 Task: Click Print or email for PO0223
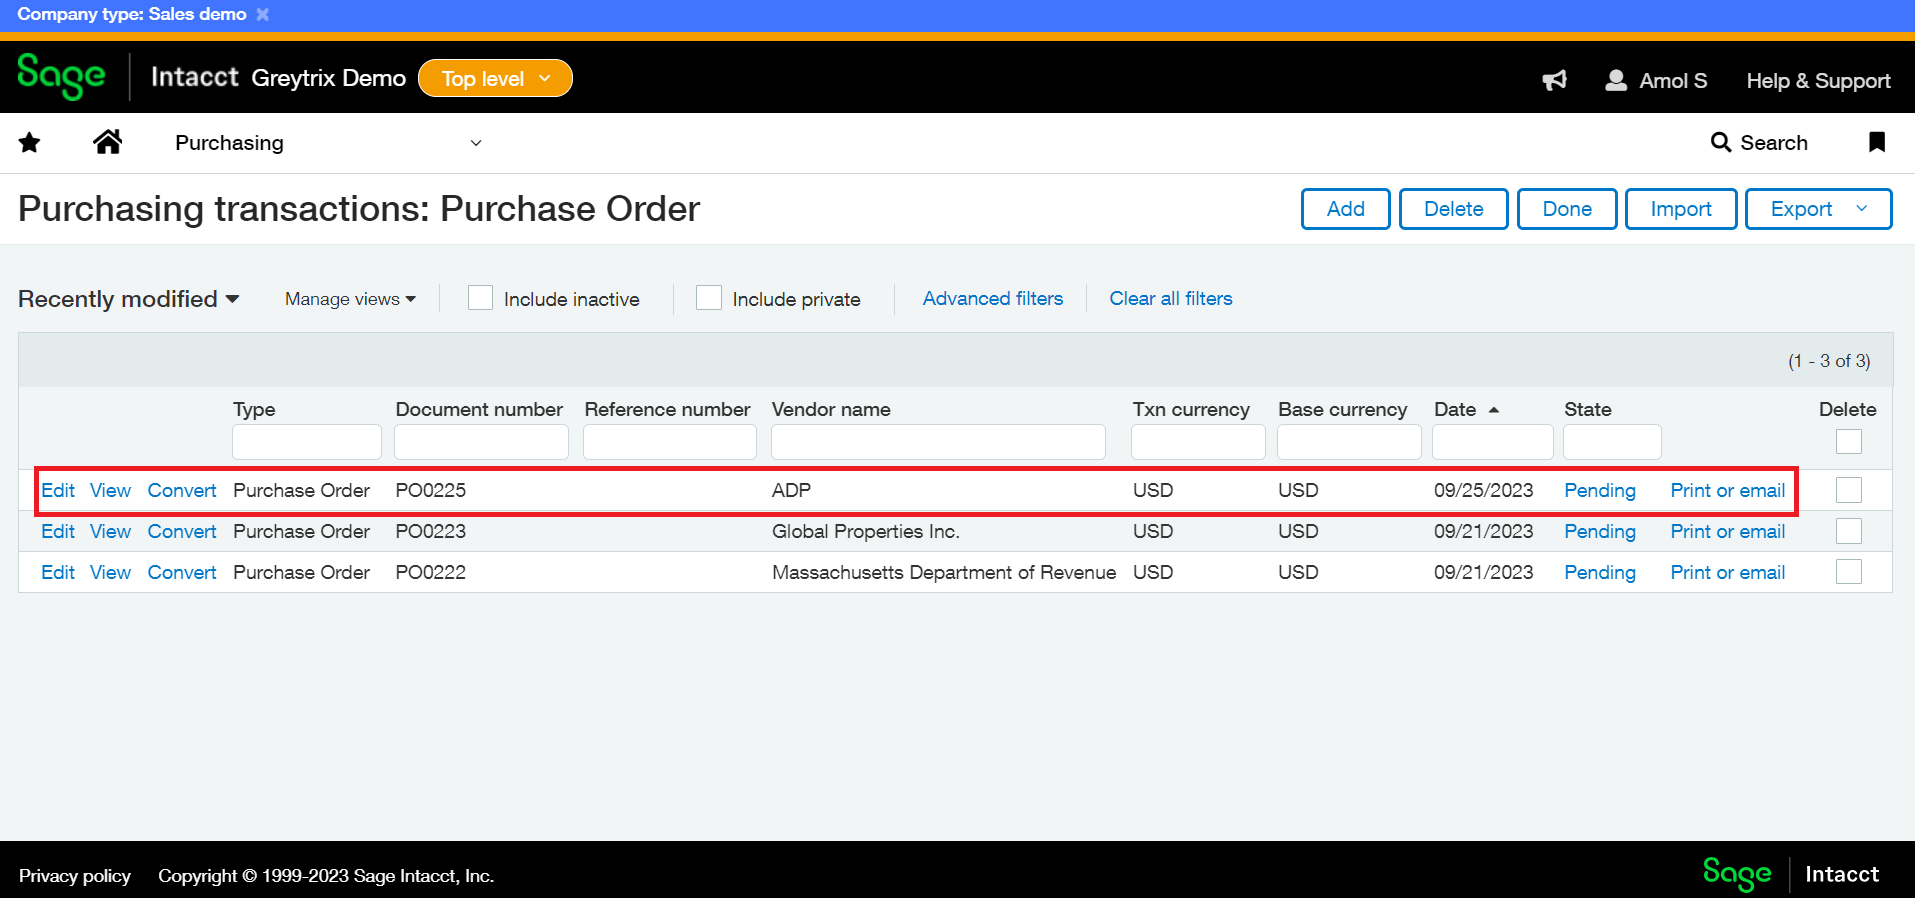pos(1727,531)
